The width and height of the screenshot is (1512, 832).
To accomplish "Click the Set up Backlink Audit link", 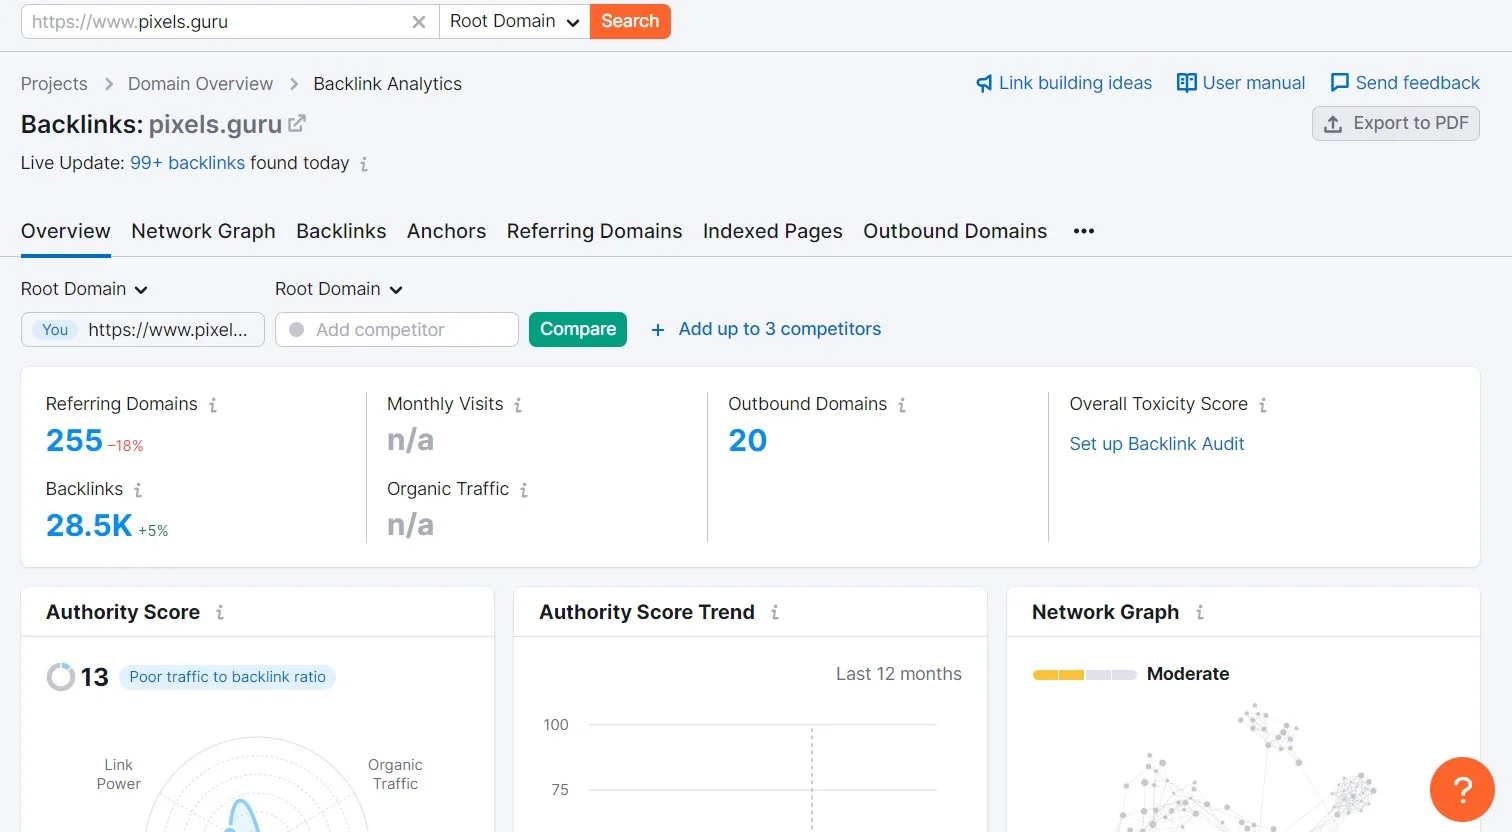I will [1156, 443].
